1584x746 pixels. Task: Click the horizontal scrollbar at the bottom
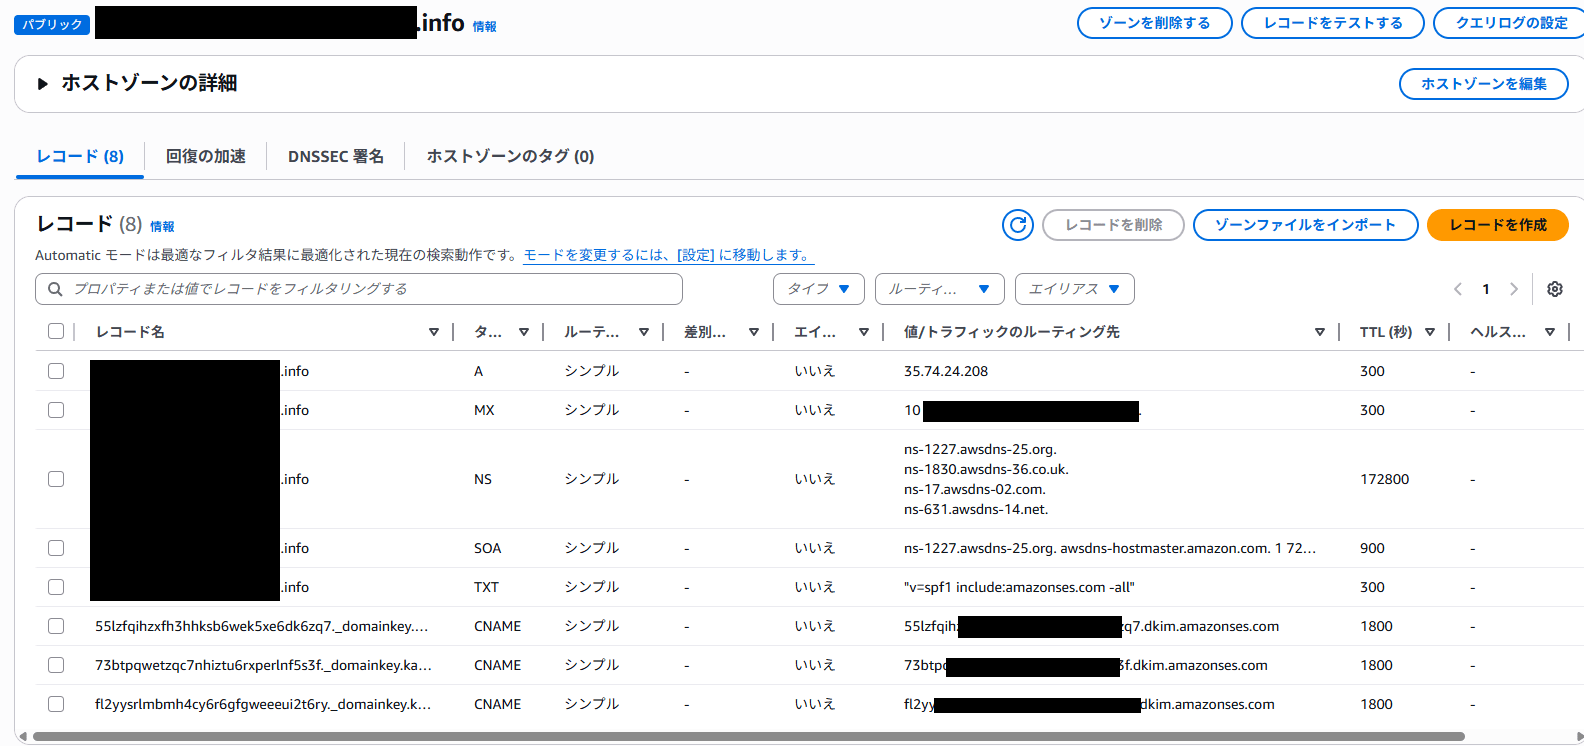748,737
